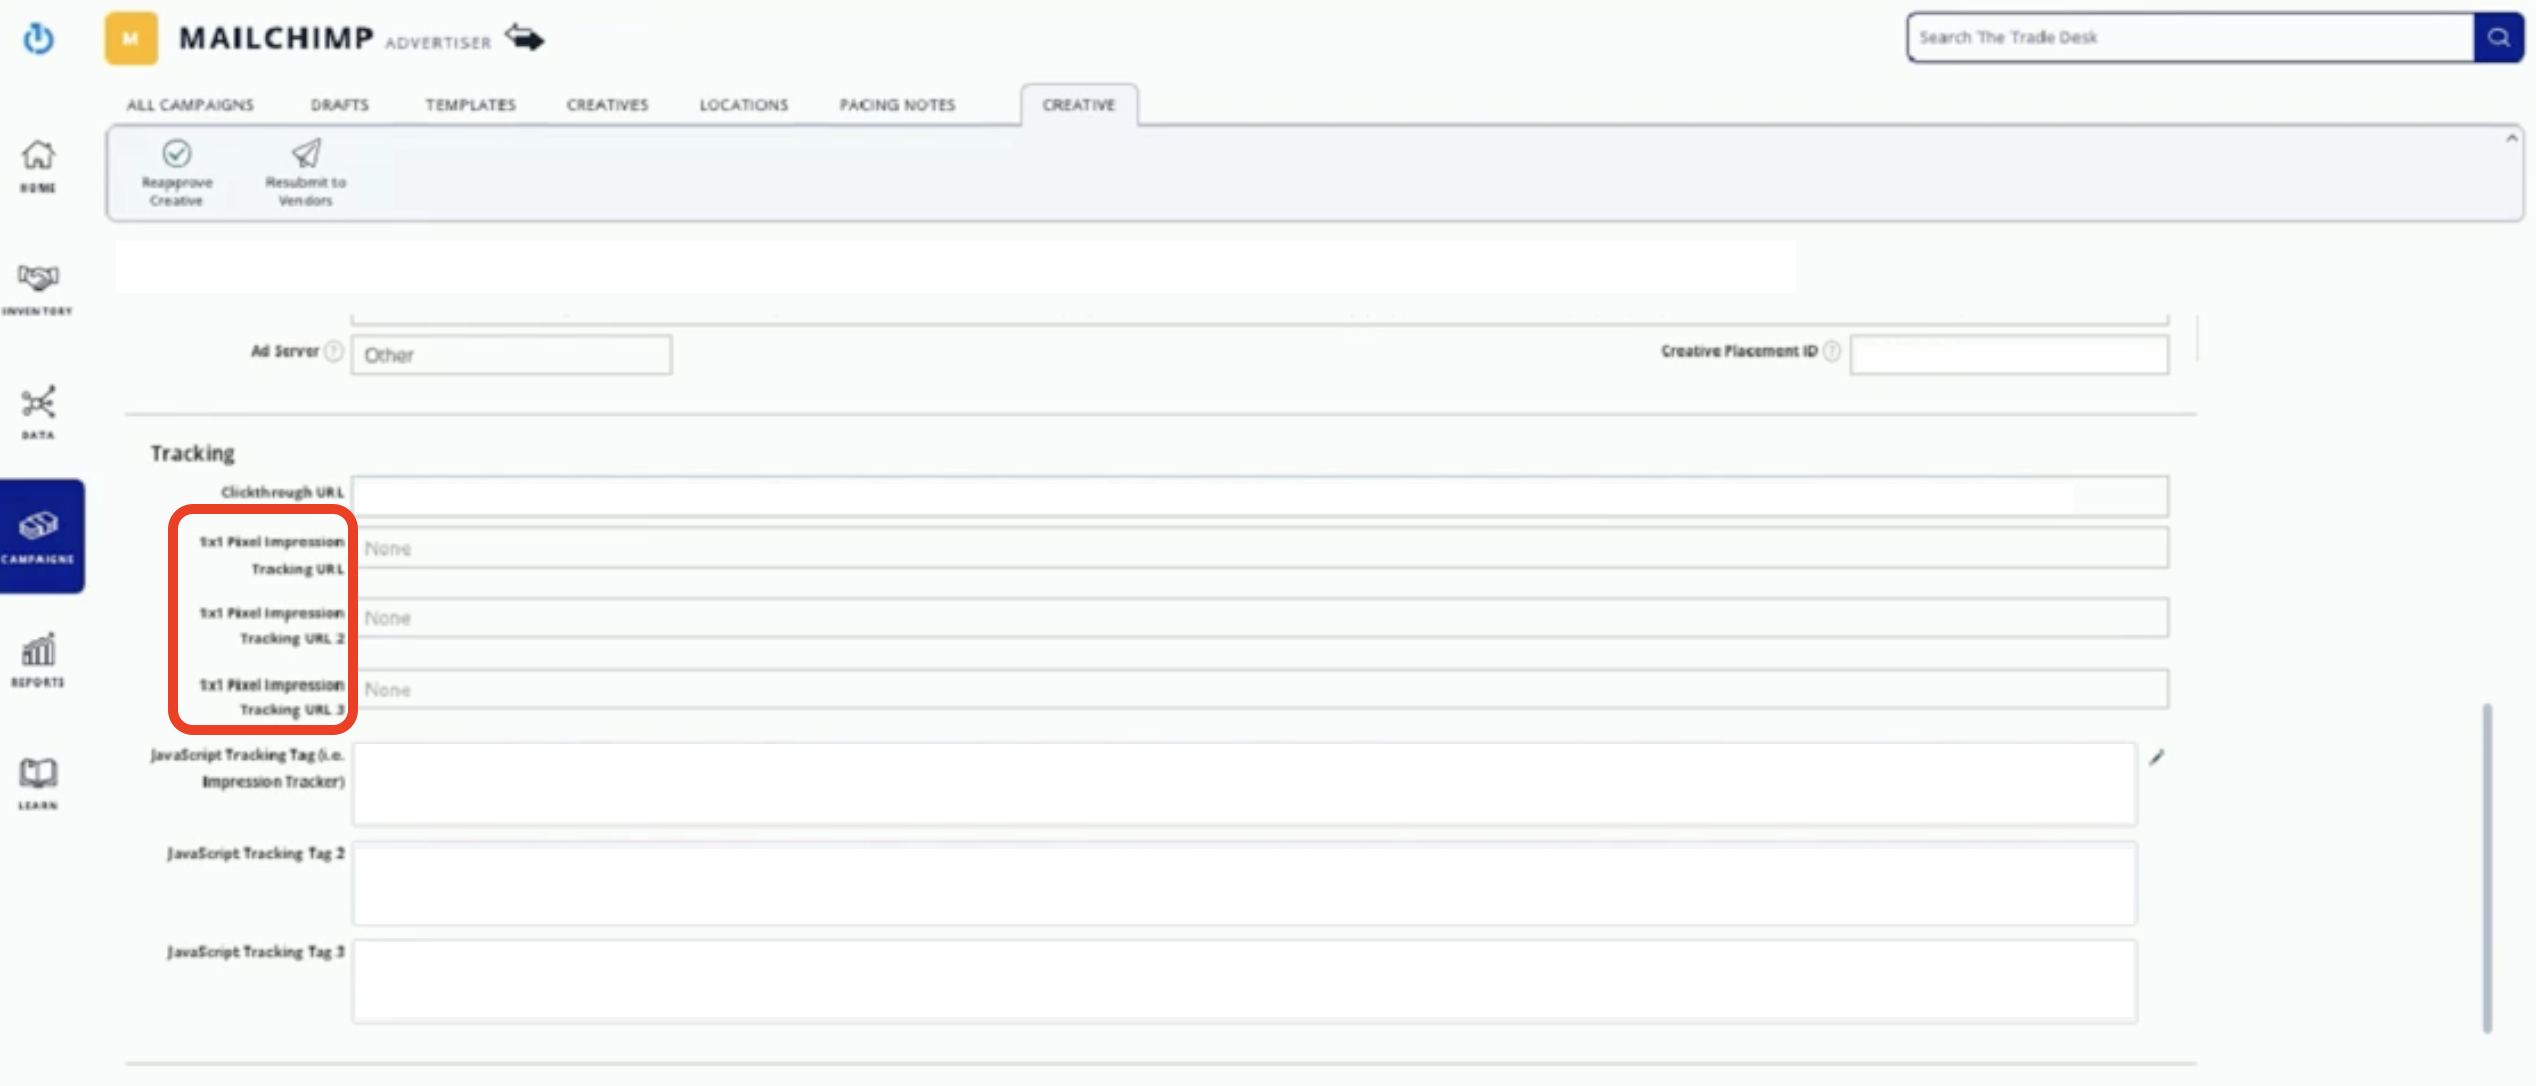Click the power icon at top left
The width and height of the screenshot is (2536, 1086).
[x=38, y=38]
